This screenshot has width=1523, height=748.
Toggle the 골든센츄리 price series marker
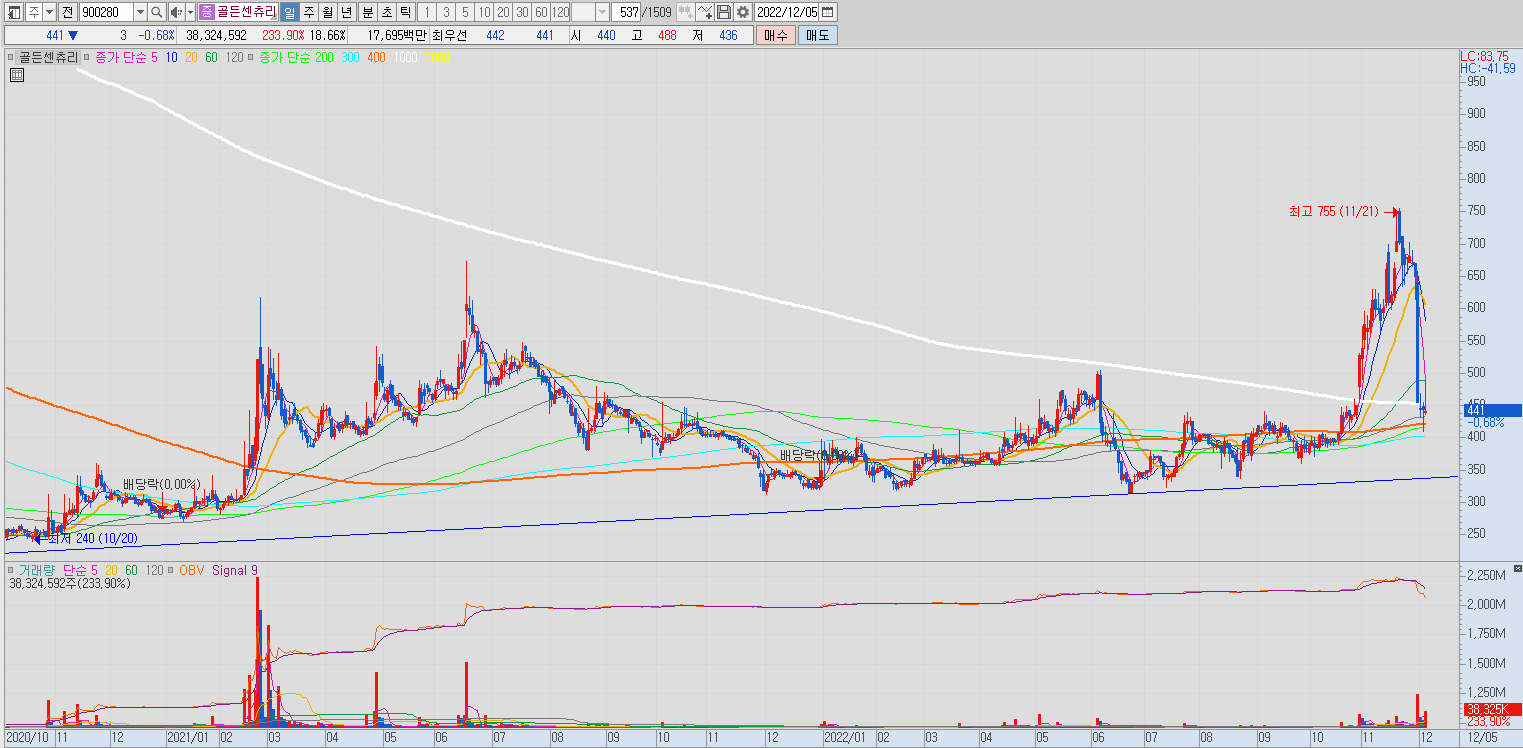(11, 57)
